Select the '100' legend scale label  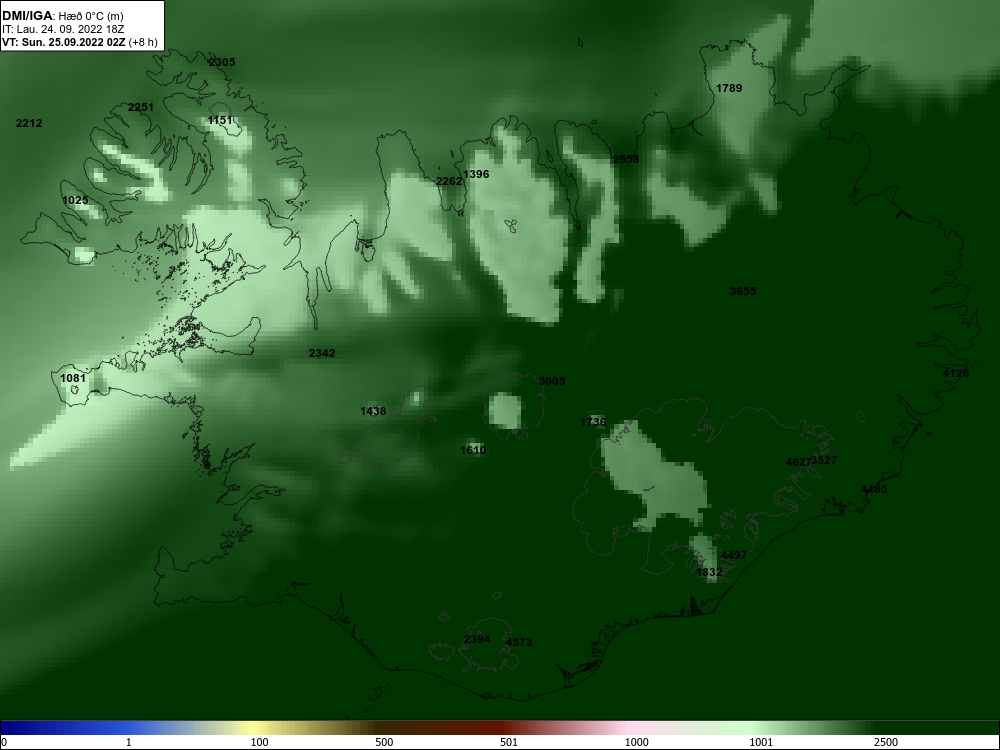260,742
